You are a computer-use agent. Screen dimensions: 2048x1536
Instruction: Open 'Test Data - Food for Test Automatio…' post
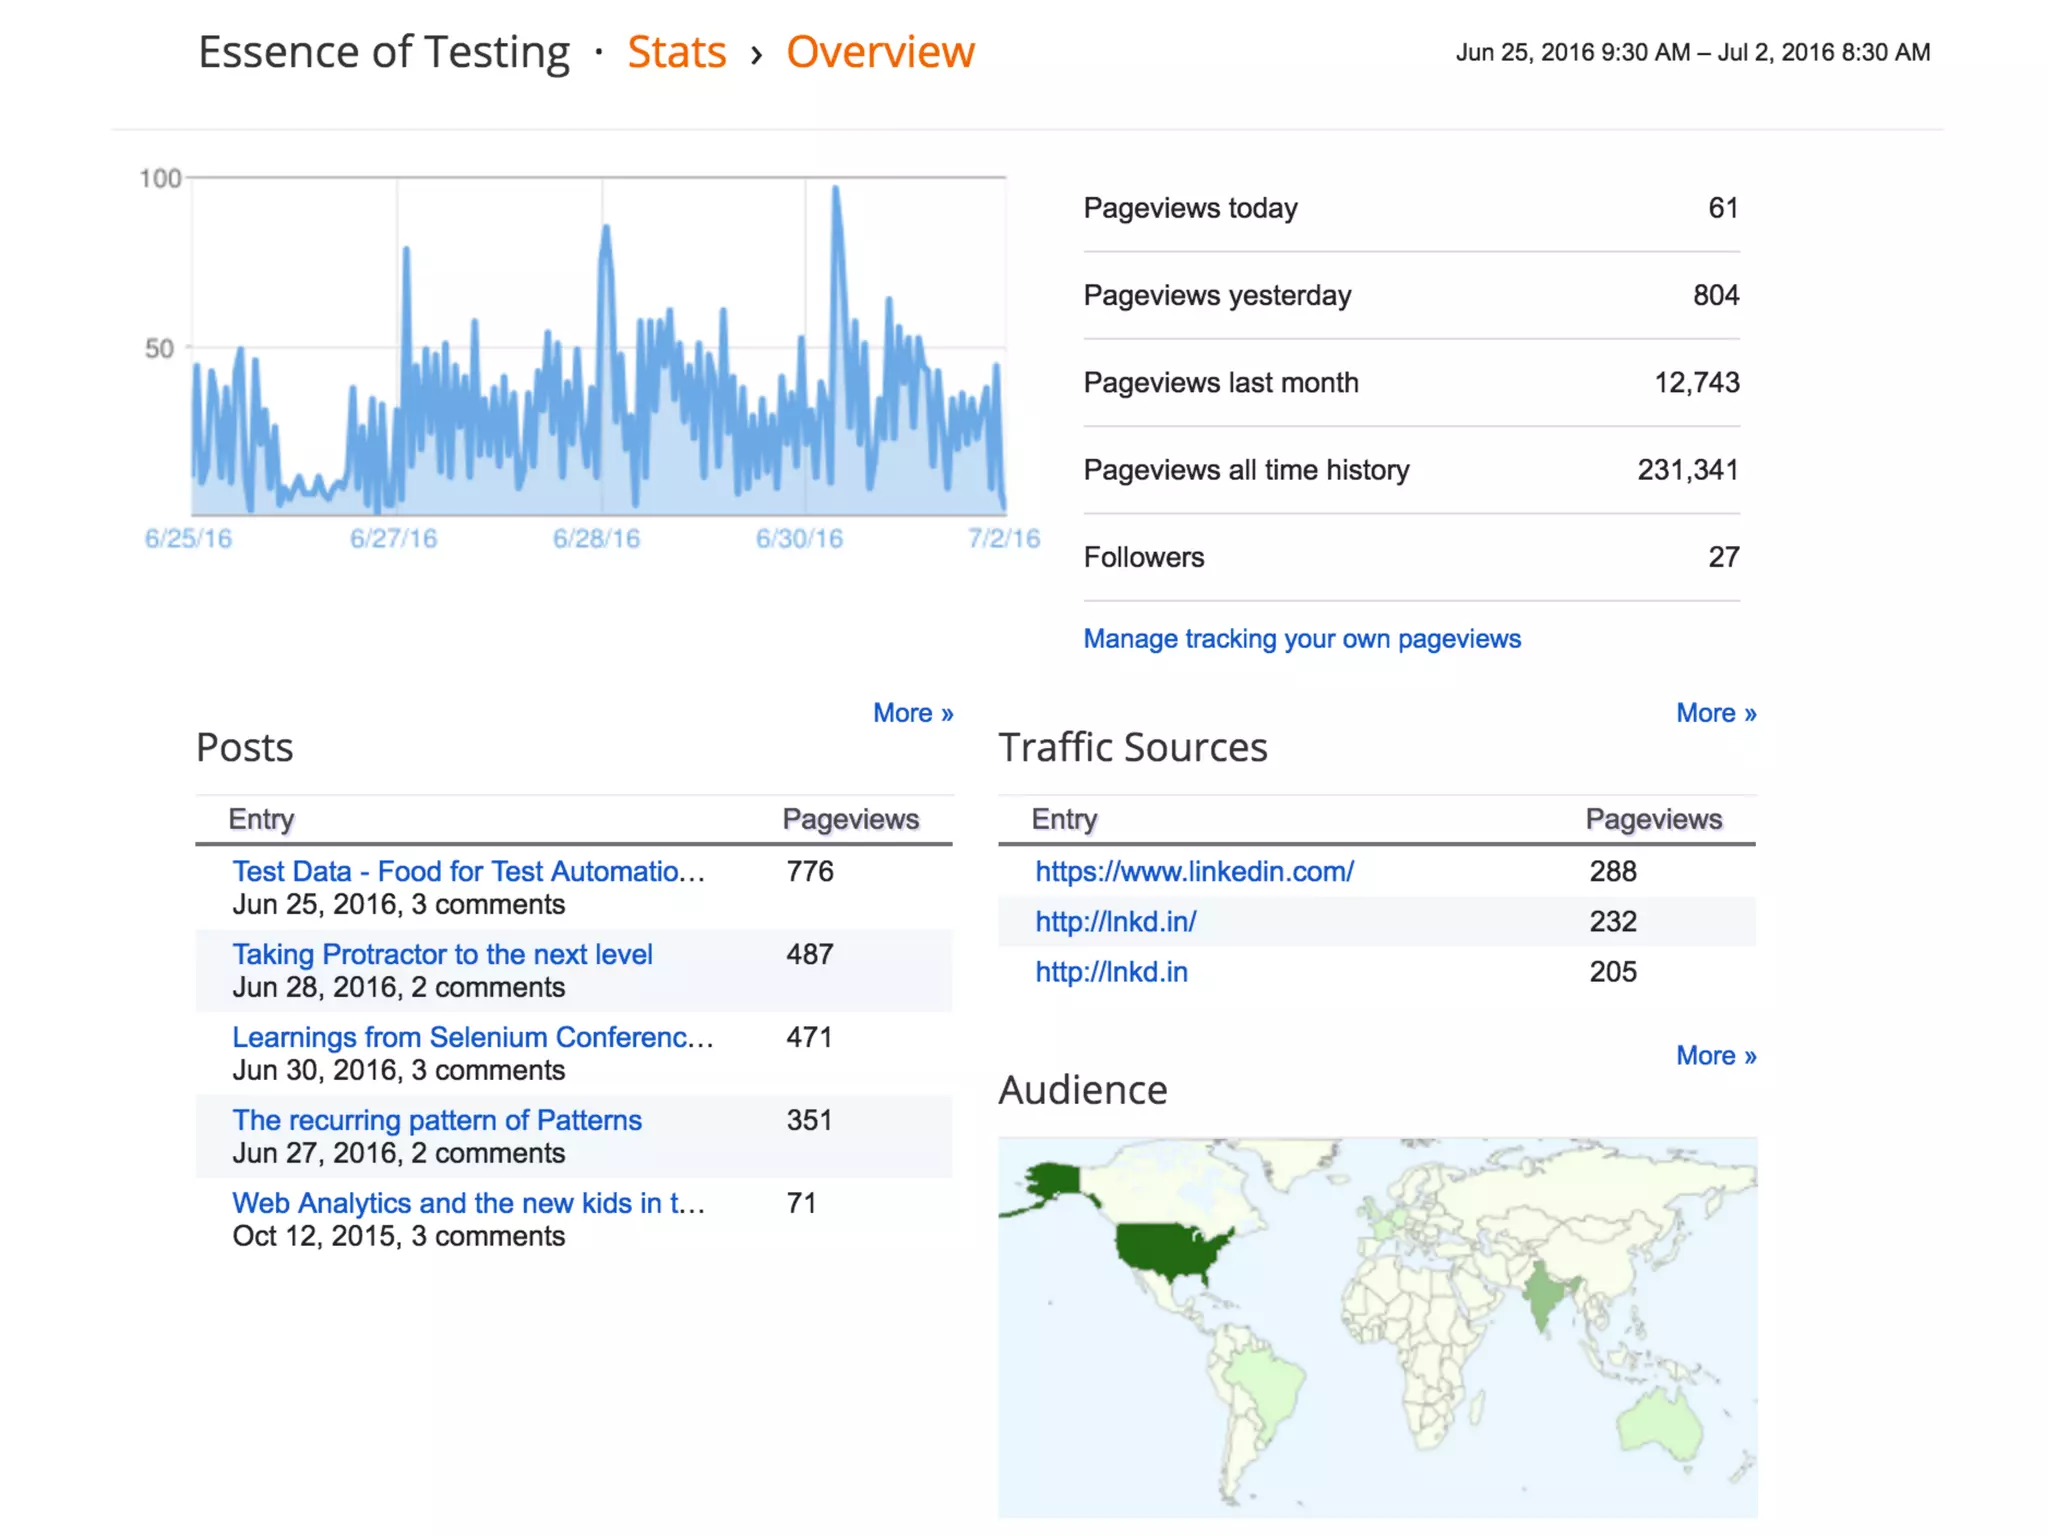click(x=468, y=871)
